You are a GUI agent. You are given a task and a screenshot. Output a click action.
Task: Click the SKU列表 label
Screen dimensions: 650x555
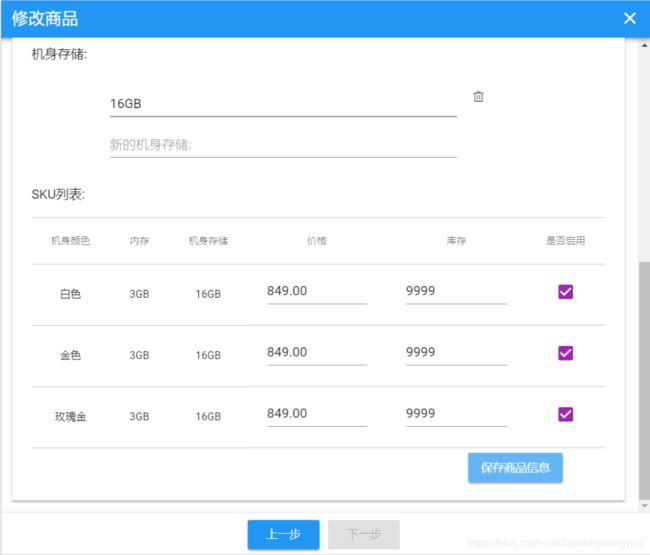[x=58, y=194]
